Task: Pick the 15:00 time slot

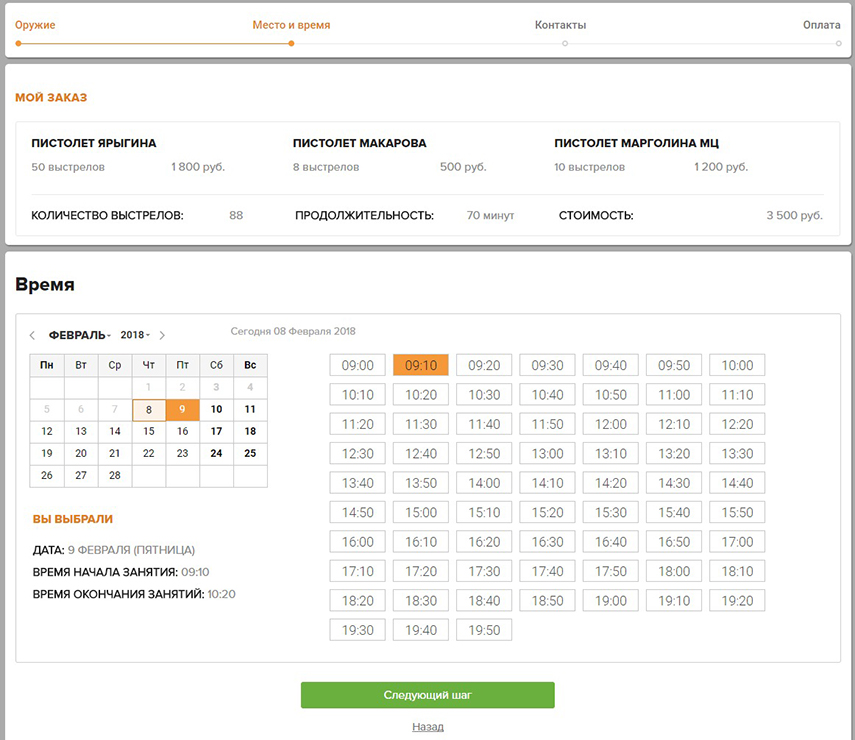Action: pyautogui.click(x=421, y=513)
